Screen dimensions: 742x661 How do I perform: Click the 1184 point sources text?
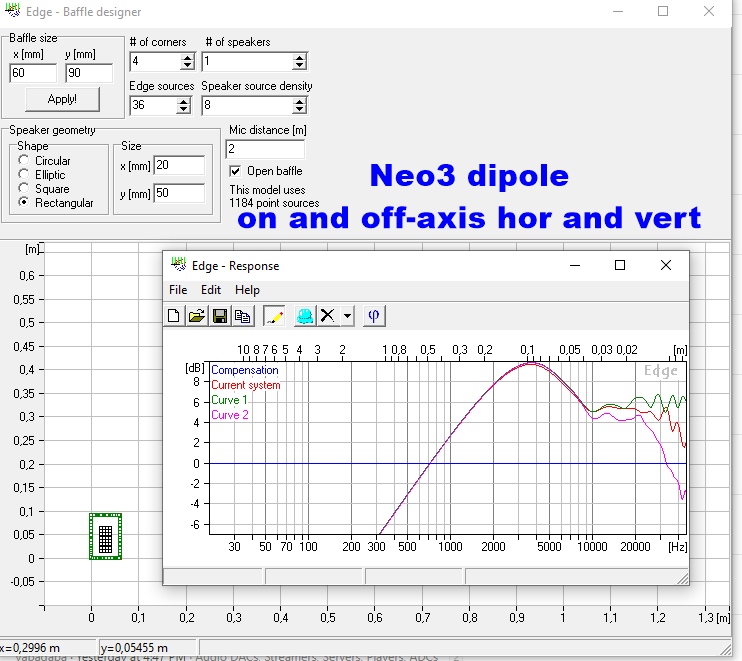point(274,203)
